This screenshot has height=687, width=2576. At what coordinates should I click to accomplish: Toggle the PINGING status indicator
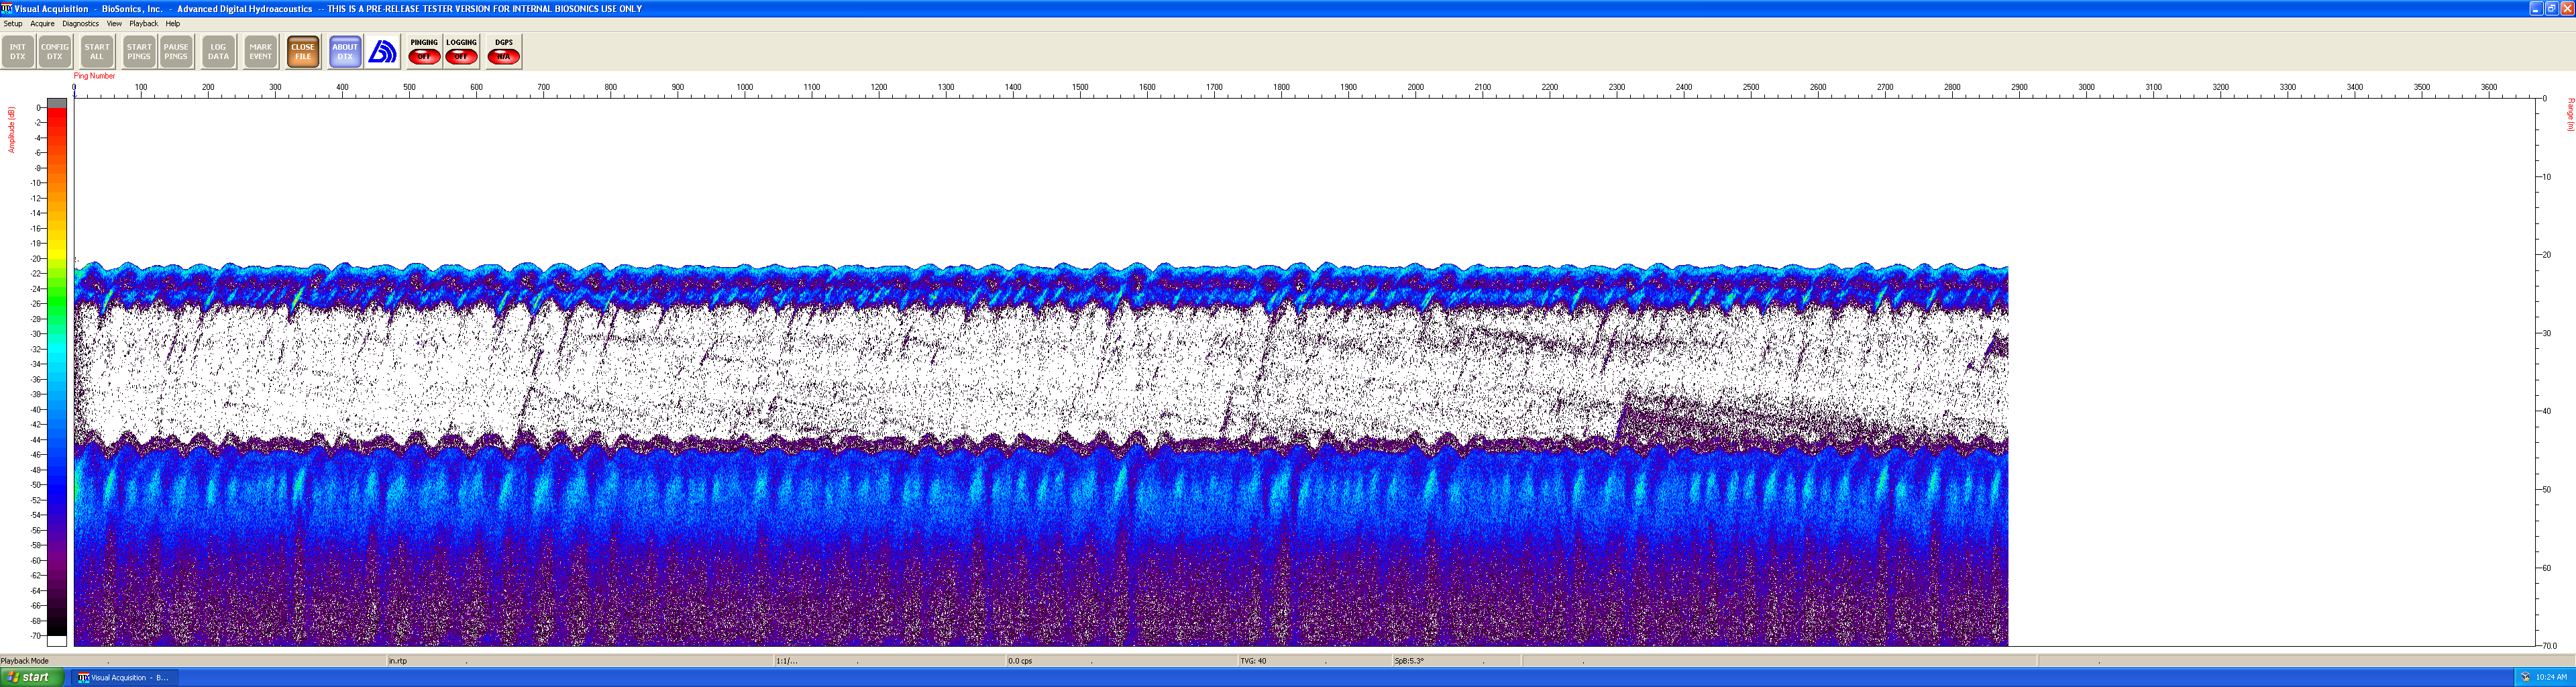click(x=424, y=52)
